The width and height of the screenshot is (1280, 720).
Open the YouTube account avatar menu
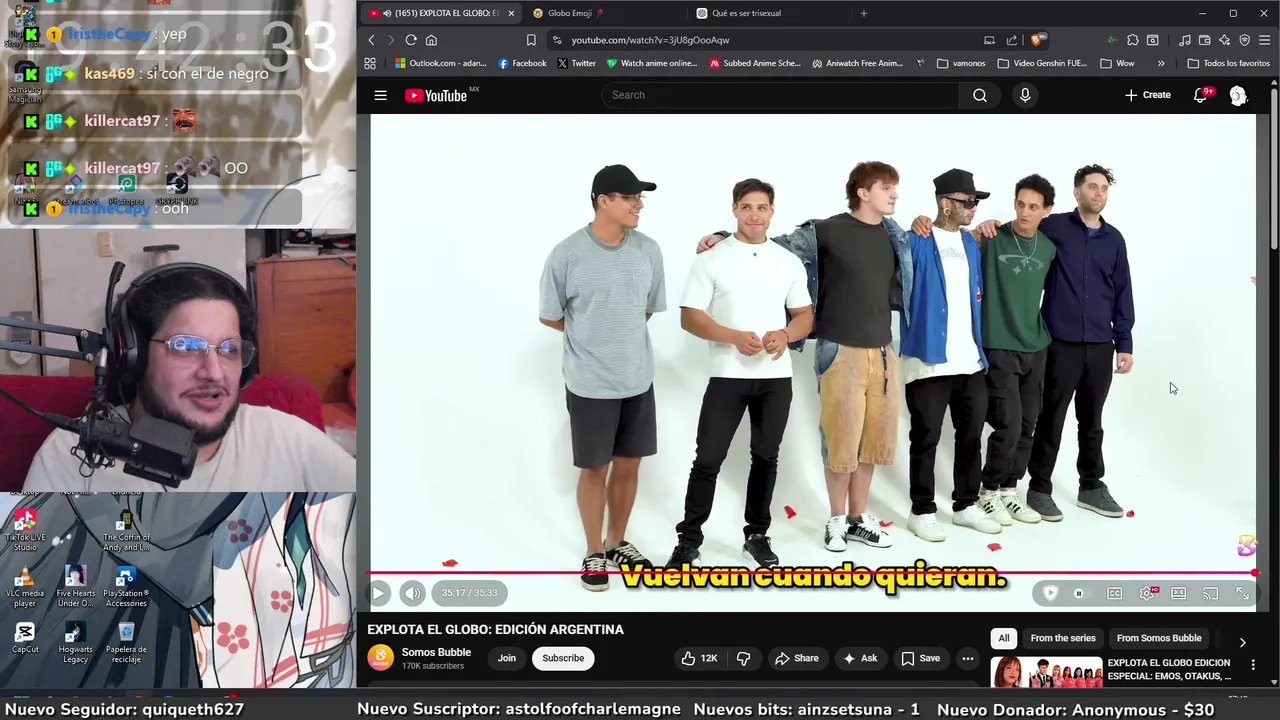tap(1238, 95)
